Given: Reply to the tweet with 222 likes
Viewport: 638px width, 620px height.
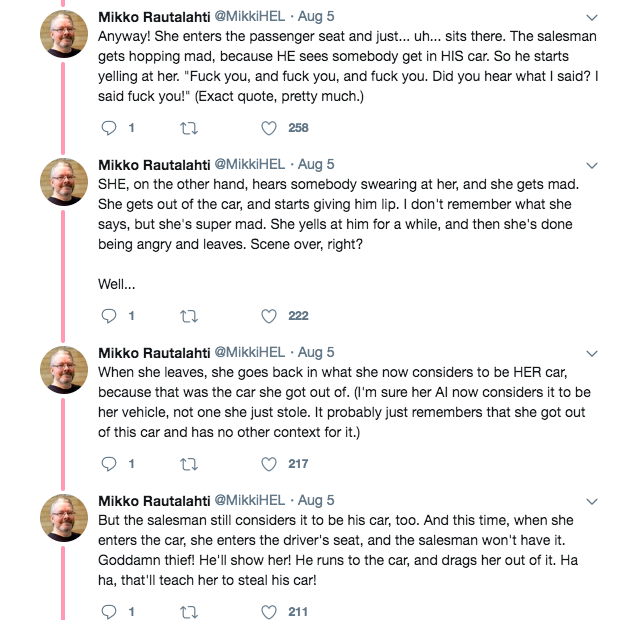Looking at the screenshot, I should [x=110, y=316].
